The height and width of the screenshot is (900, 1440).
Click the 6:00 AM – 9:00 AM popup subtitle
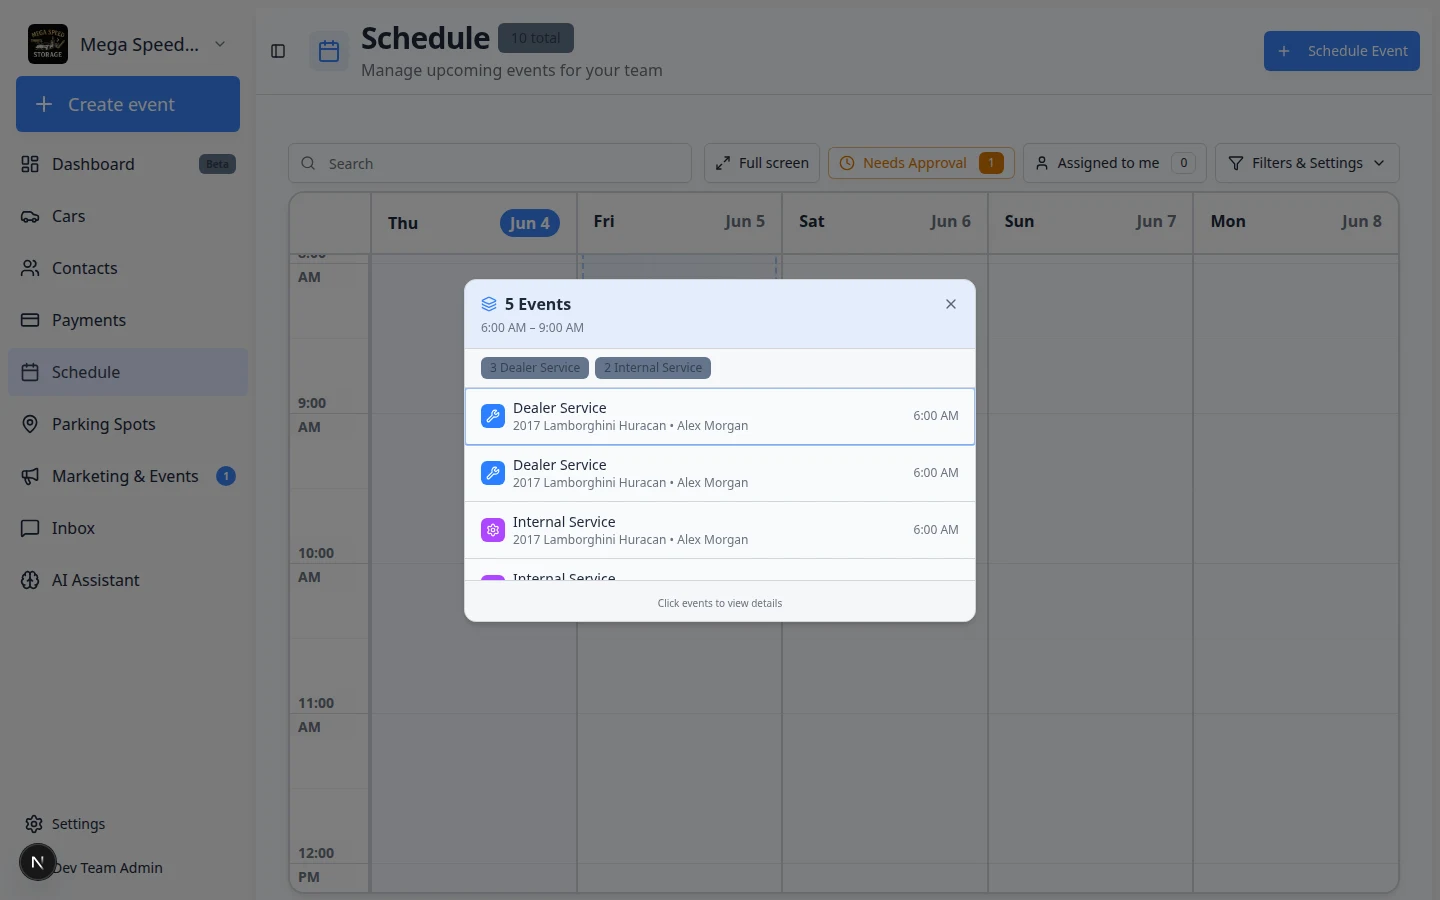(532, 328)
